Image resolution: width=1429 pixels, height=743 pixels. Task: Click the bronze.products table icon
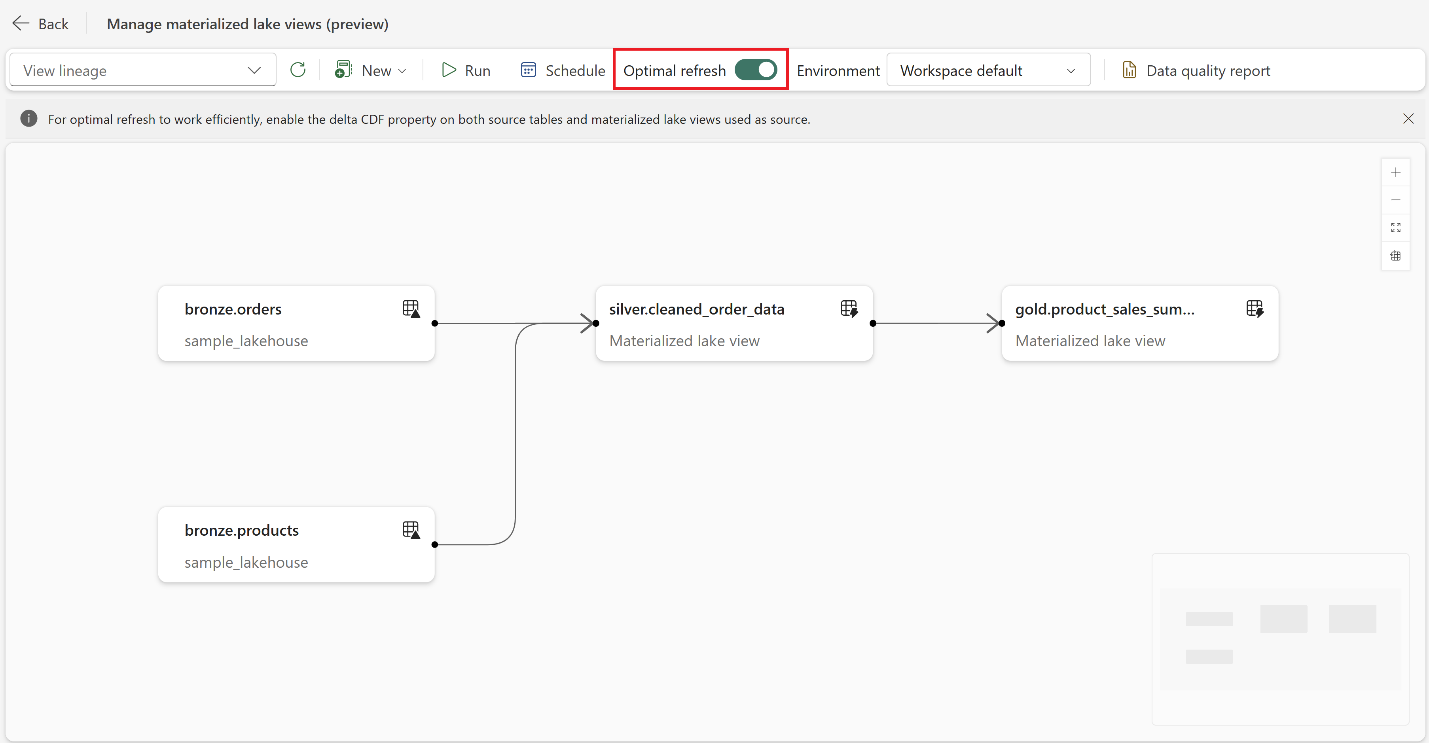pyautogui.click(x=411, y=530)
